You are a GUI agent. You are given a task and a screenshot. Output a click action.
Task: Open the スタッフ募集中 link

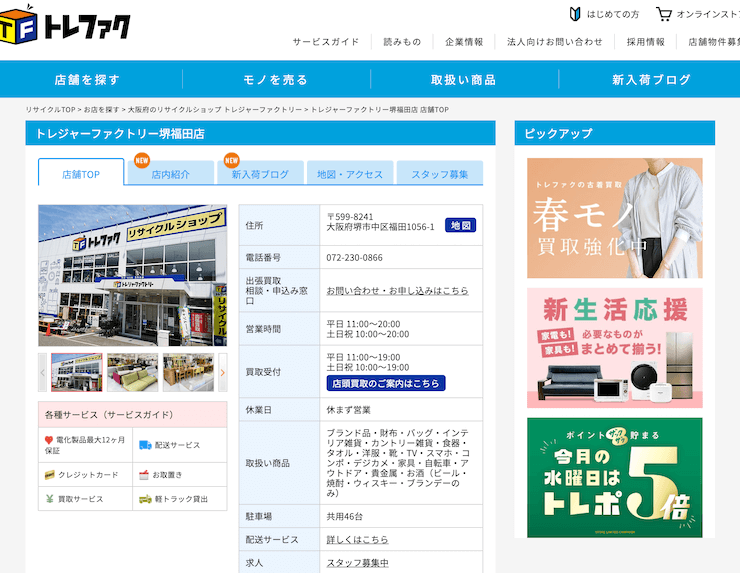tap(357, 563)
